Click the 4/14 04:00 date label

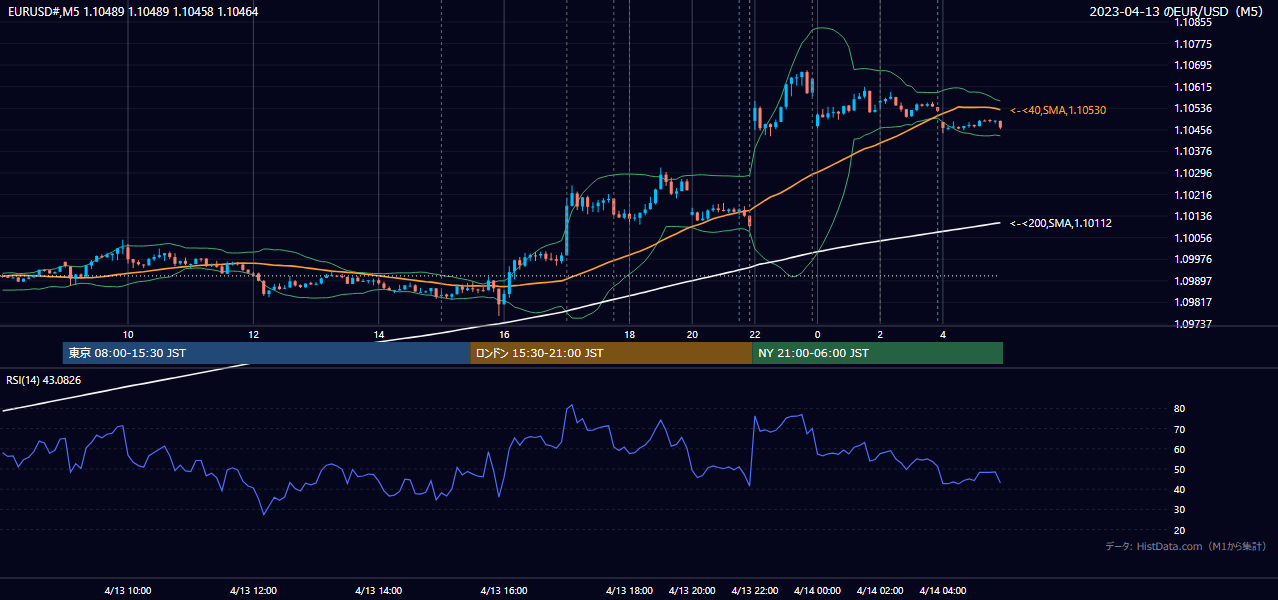(x=942, y=591)
